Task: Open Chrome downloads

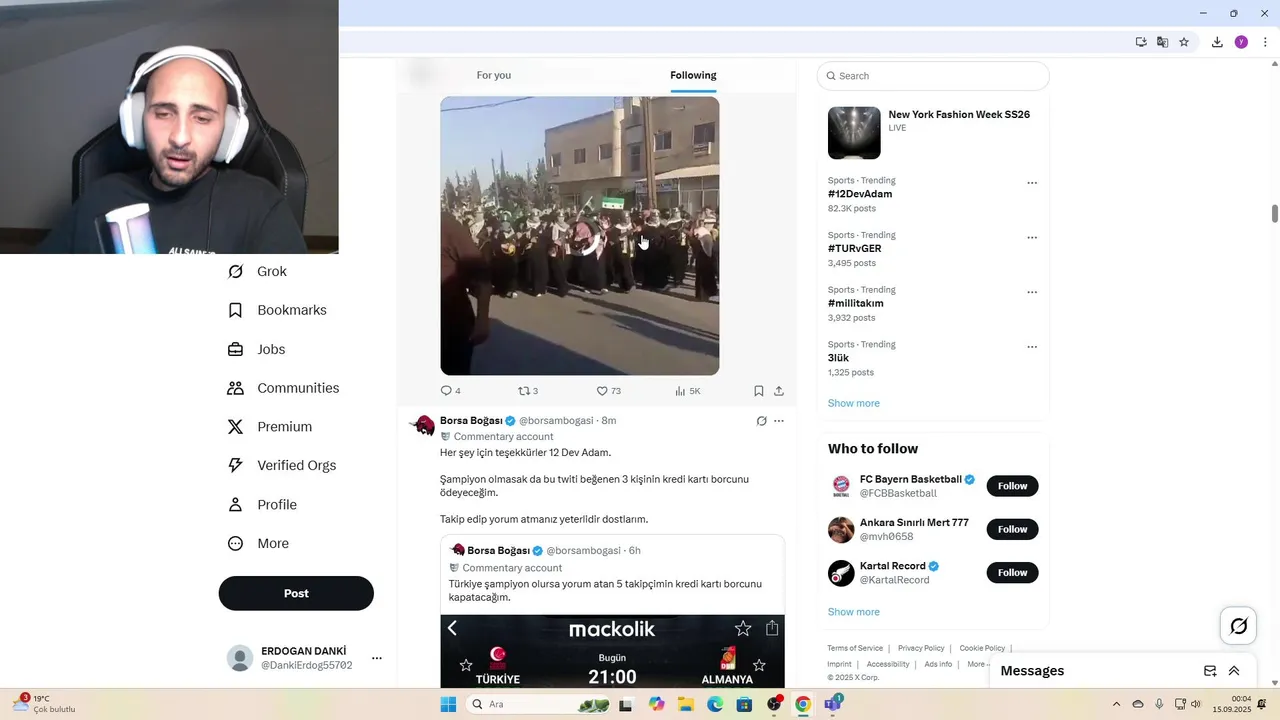Action: [1217, 42]
